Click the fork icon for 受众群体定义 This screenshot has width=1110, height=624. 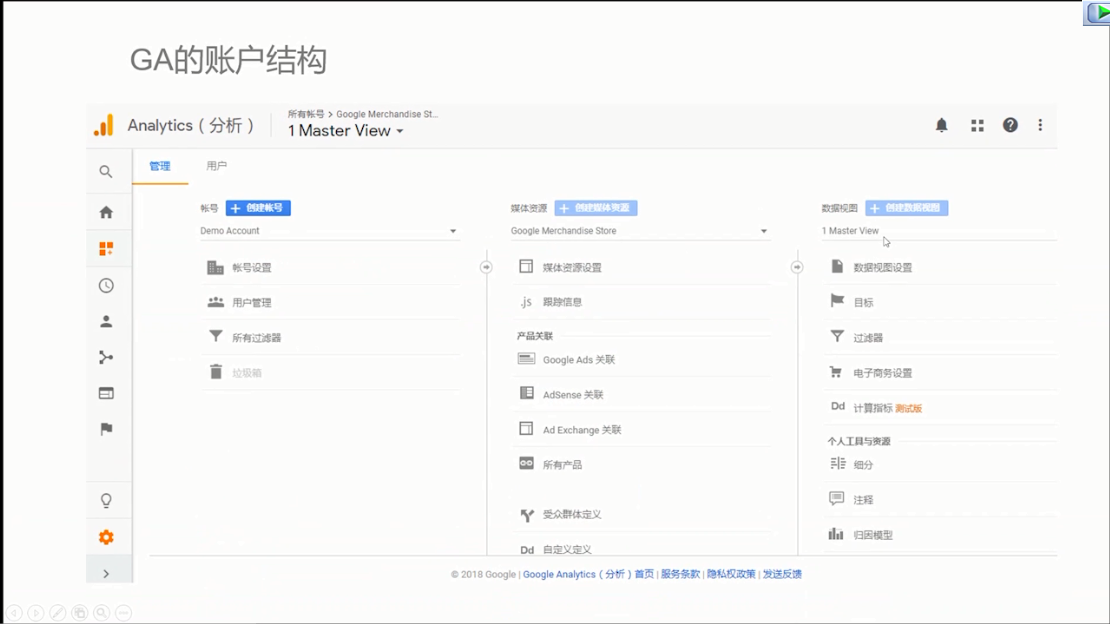pyautogui.click(x=527, y=515)
